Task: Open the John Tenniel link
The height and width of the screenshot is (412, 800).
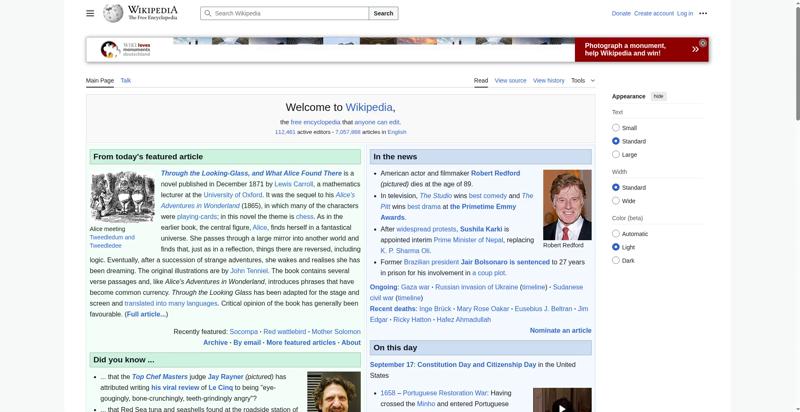Action: pyautogui.click(x=249, y=271)
